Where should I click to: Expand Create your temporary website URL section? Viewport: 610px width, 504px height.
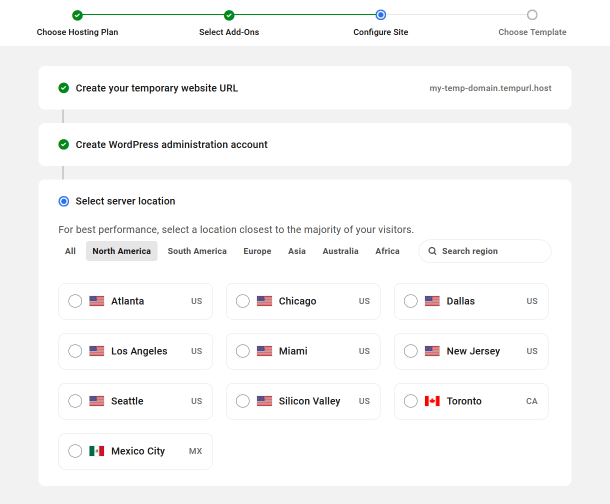157,88
